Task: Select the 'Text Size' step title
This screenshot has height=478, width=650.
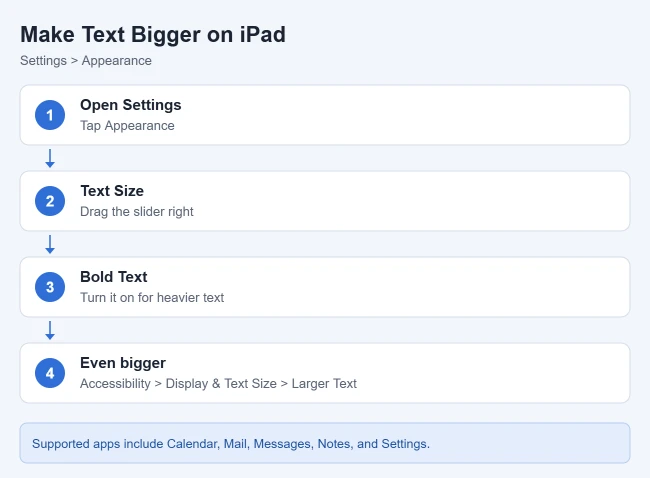Action: (112, 191)
